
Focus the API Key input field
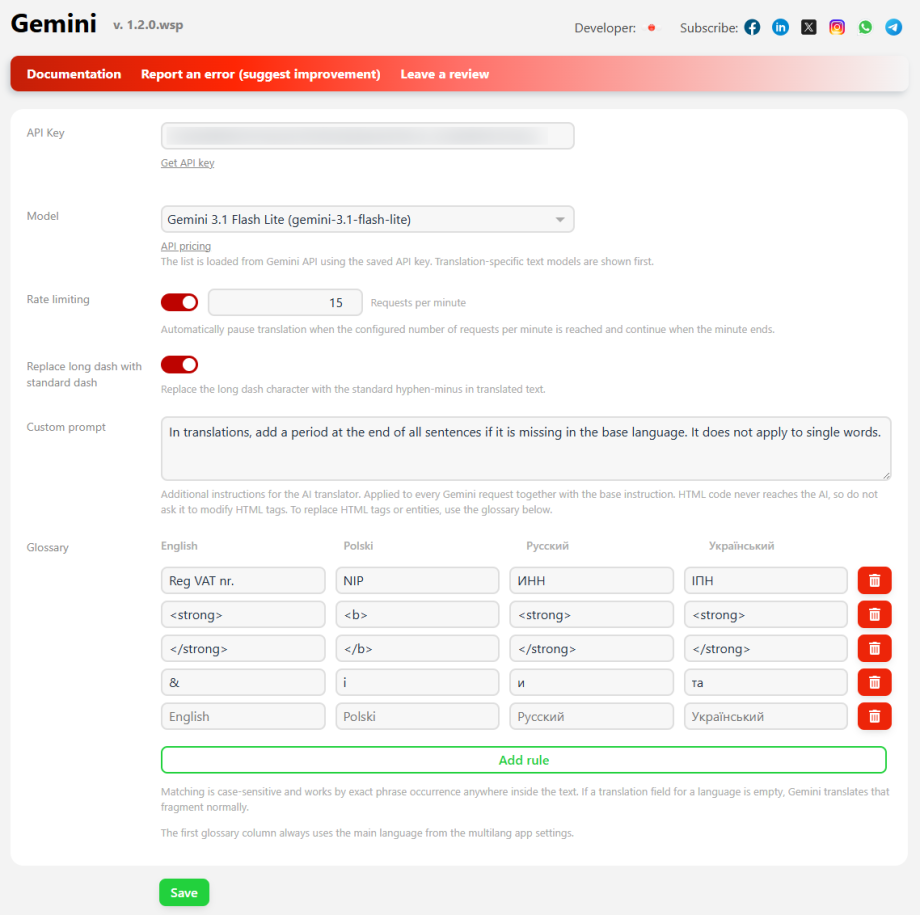367,136
